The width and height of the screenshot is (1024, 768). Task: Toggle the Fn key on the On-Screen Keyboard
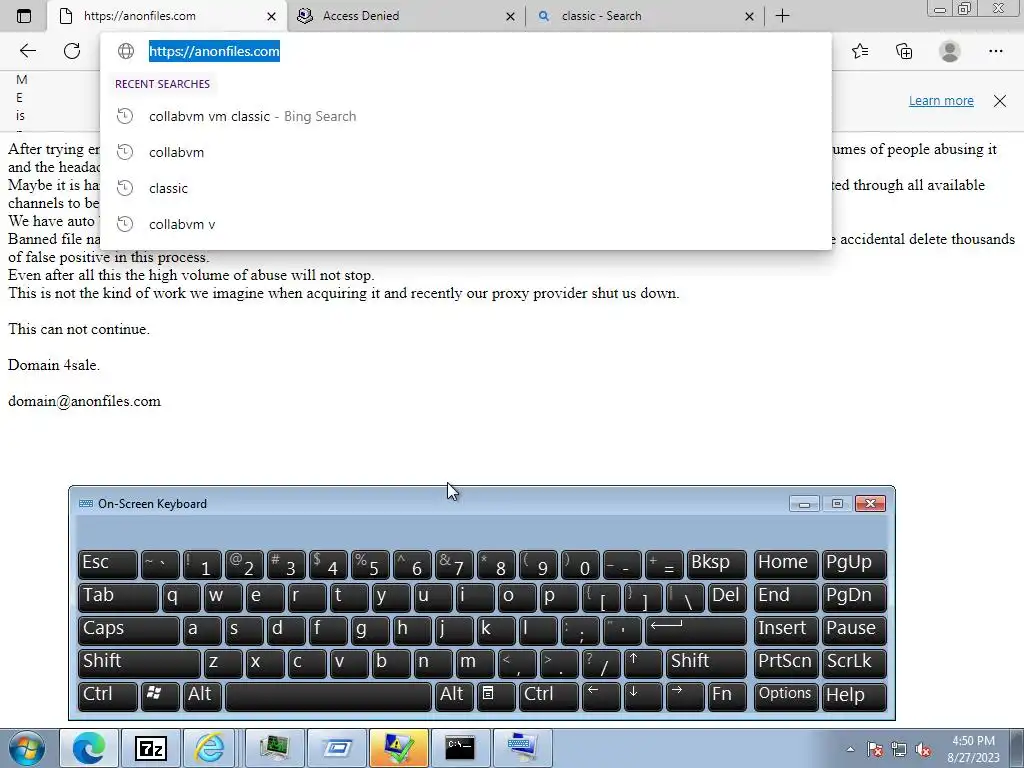pos(727,696)
